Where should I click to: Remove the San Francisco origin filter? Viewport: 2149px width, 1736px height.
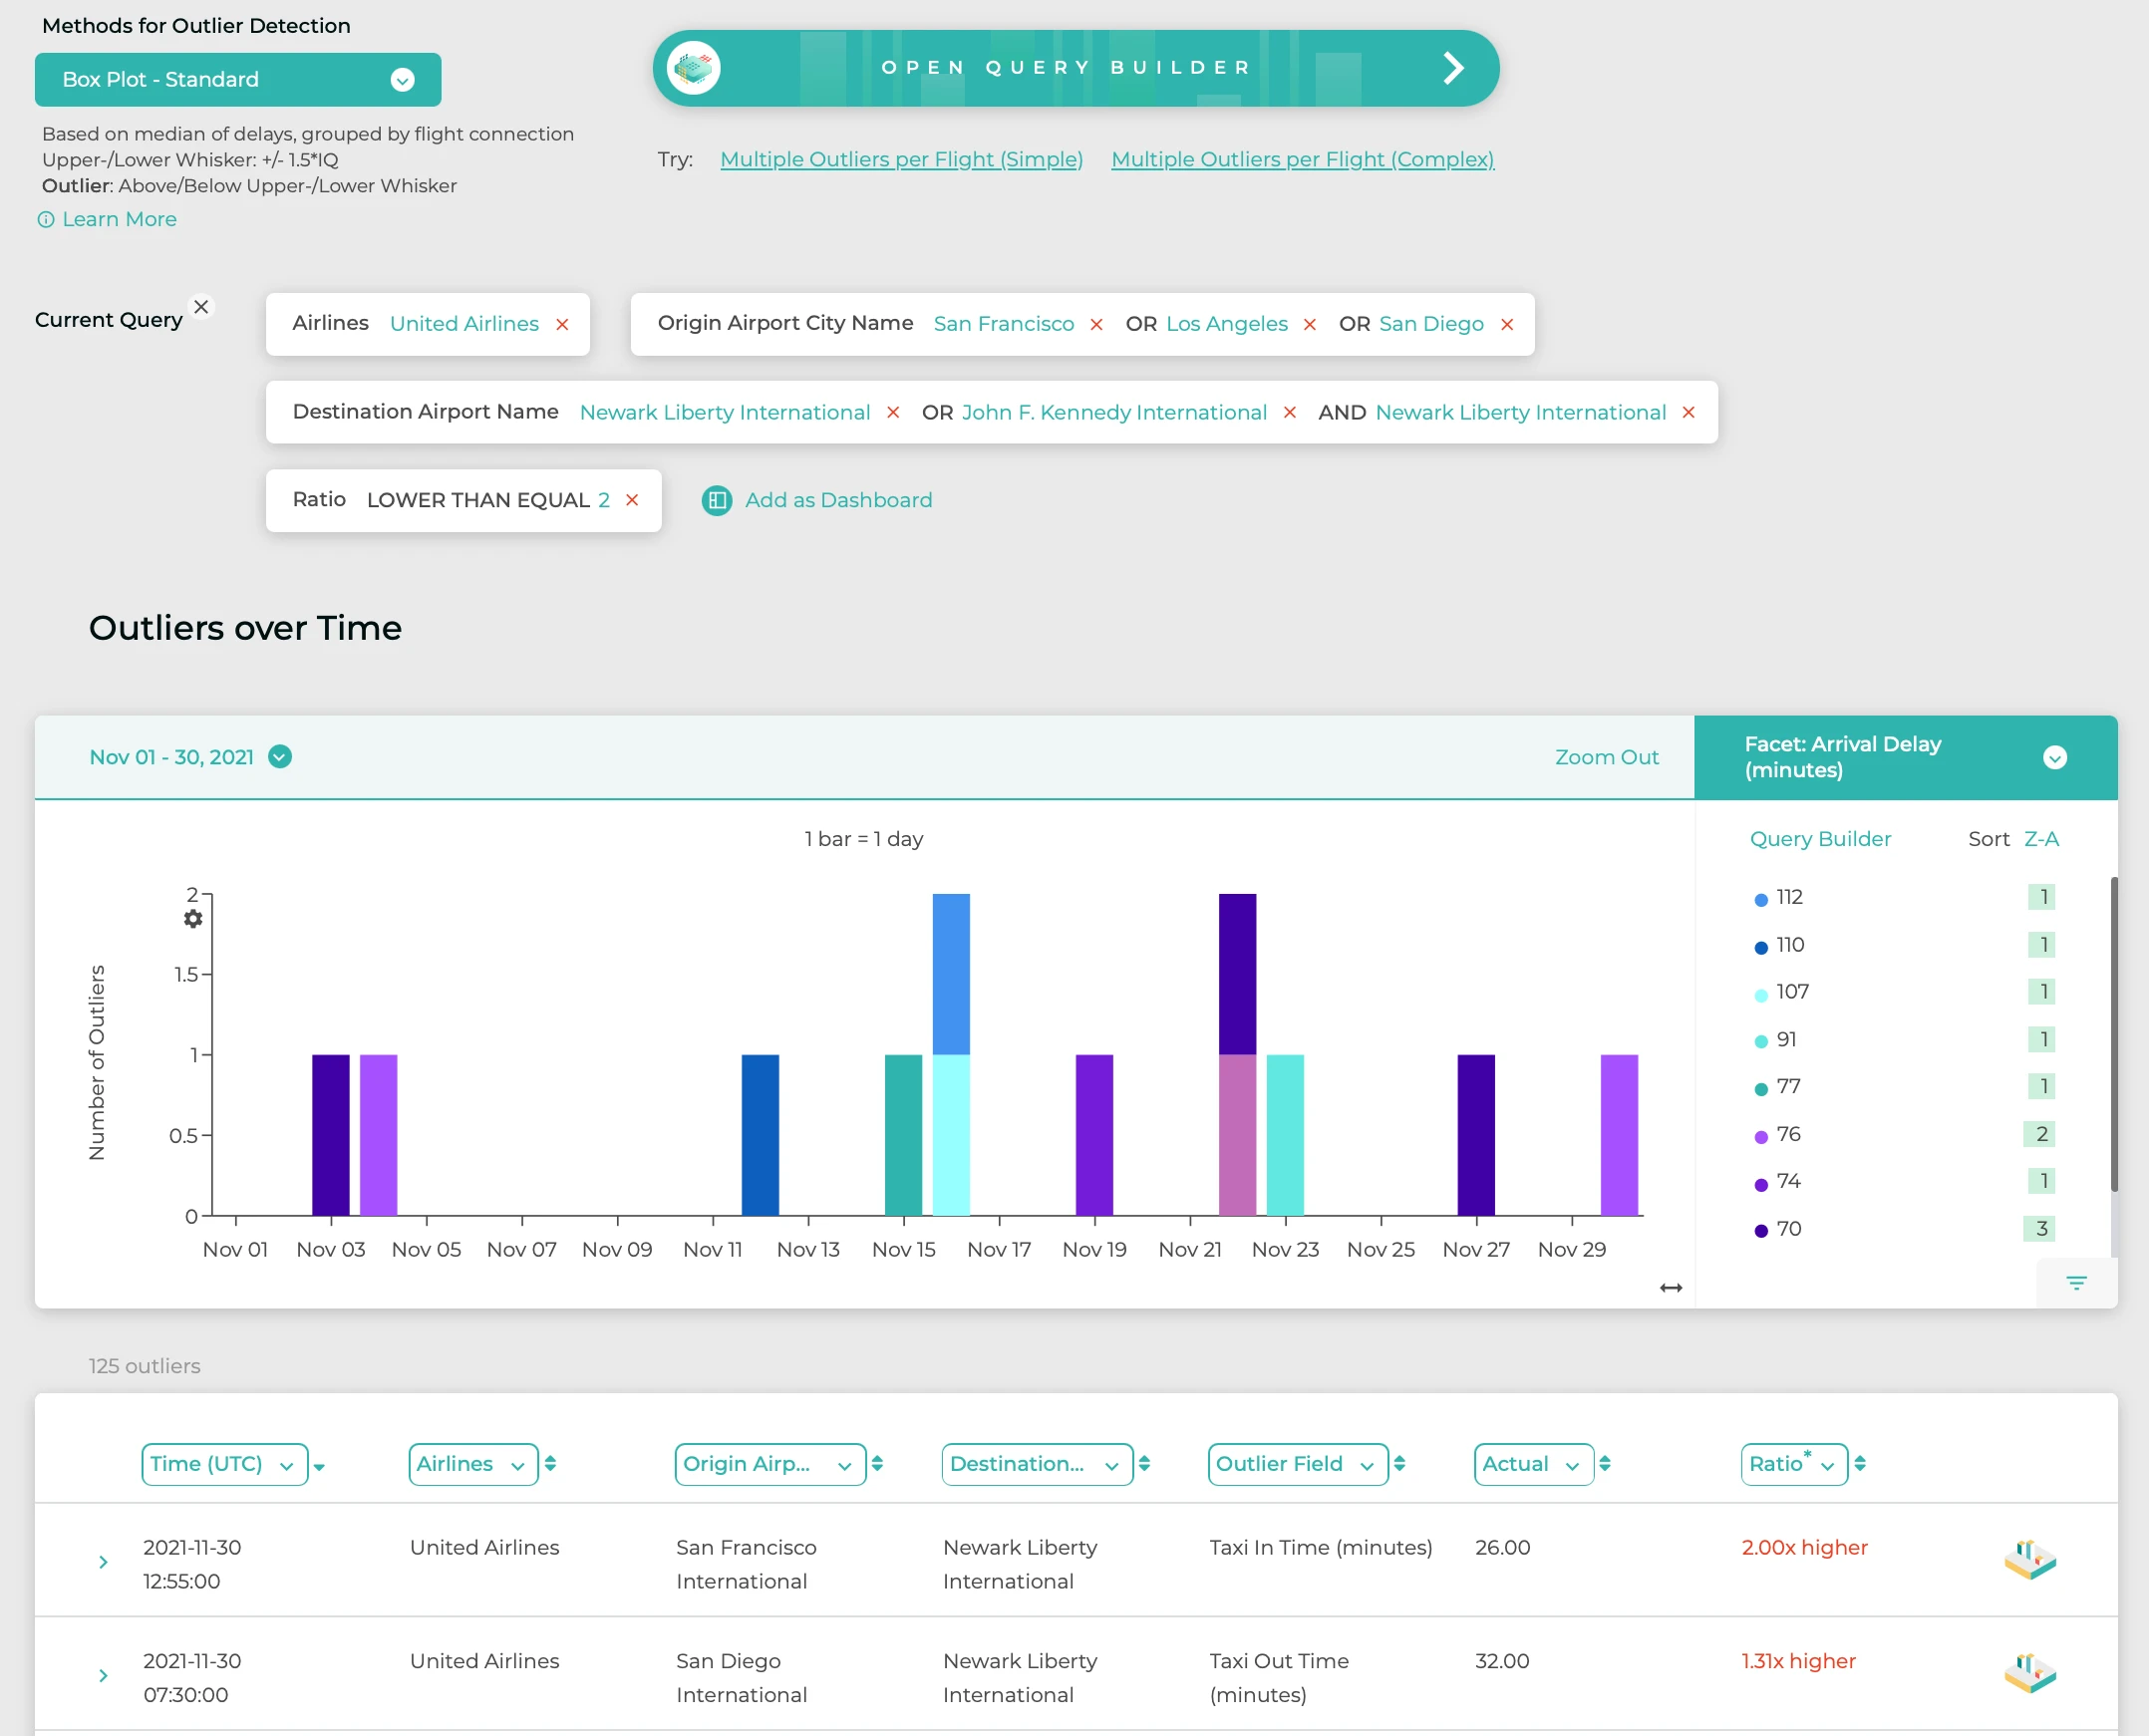(x=1096, y=325)
